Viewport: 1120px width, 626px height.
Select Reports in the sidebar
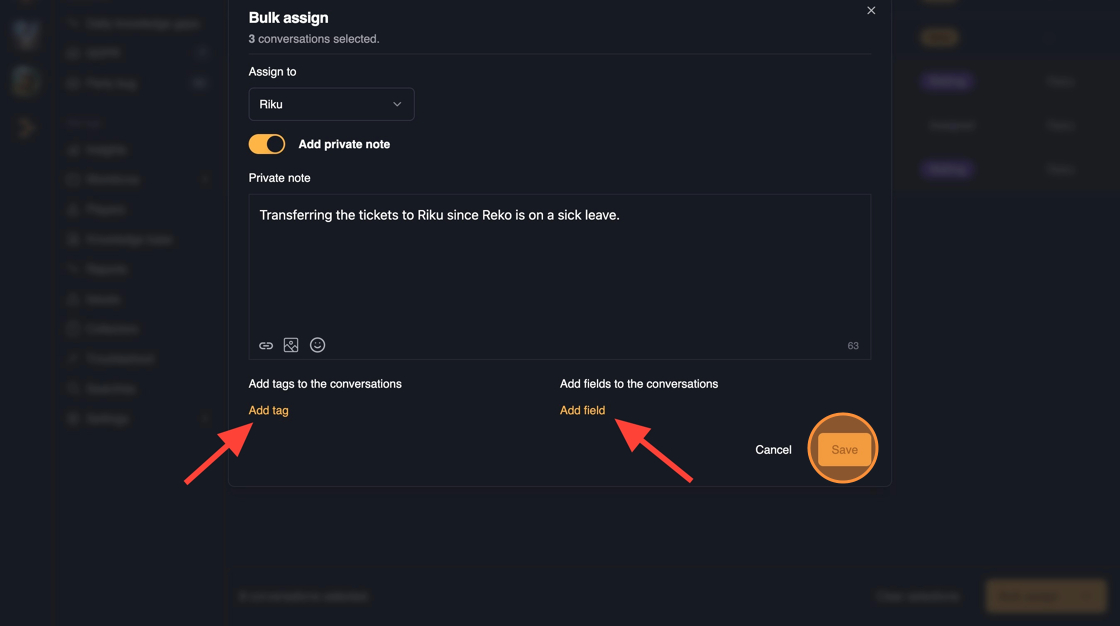[107, 269]
